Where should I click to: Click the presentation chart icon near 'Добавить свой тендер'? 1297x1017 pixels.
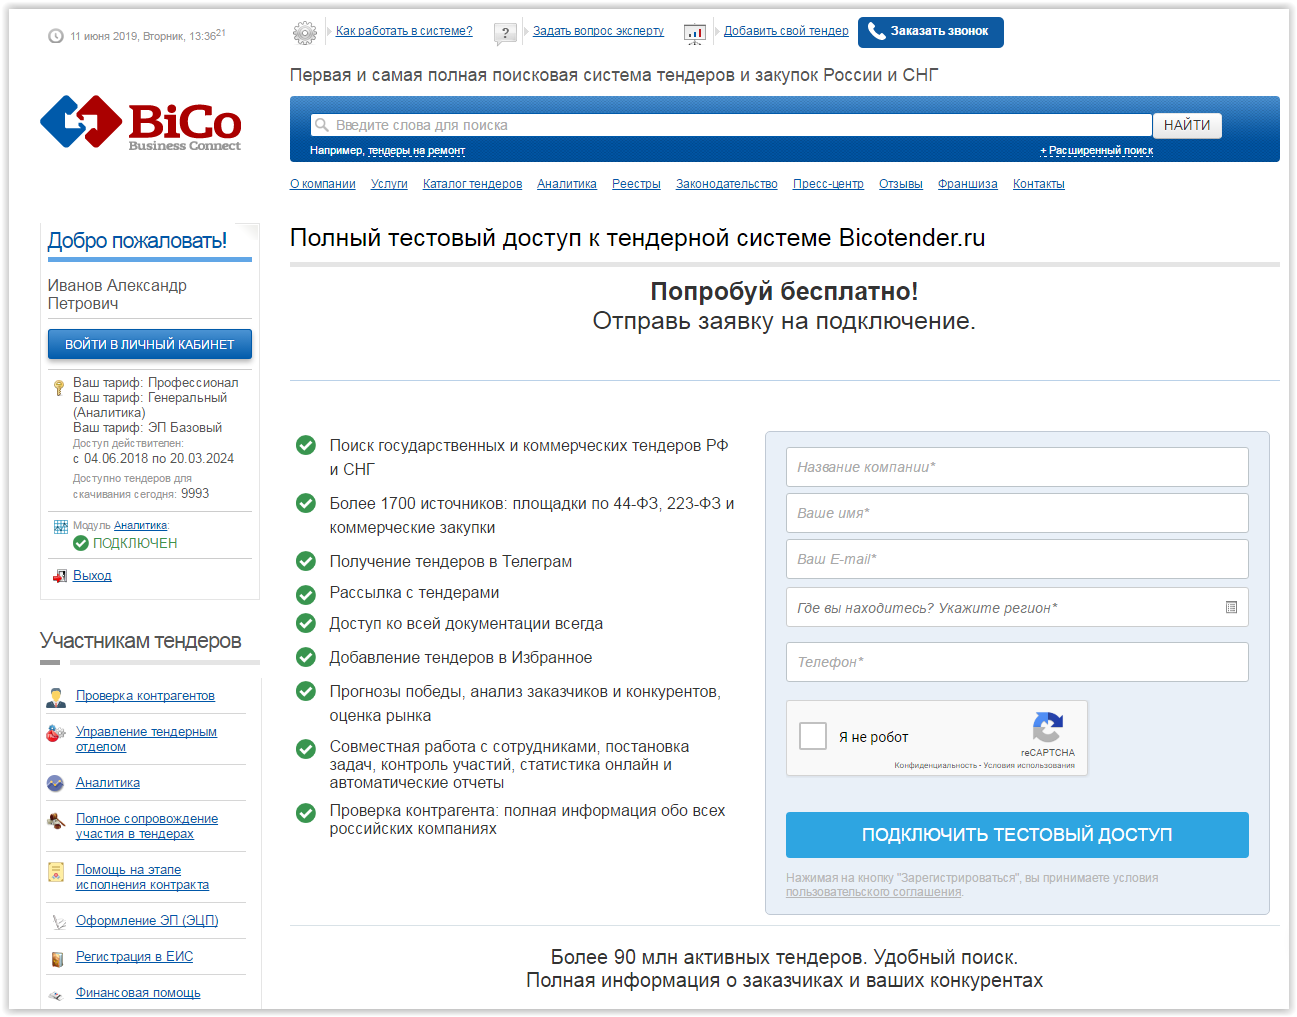point(694,34)
